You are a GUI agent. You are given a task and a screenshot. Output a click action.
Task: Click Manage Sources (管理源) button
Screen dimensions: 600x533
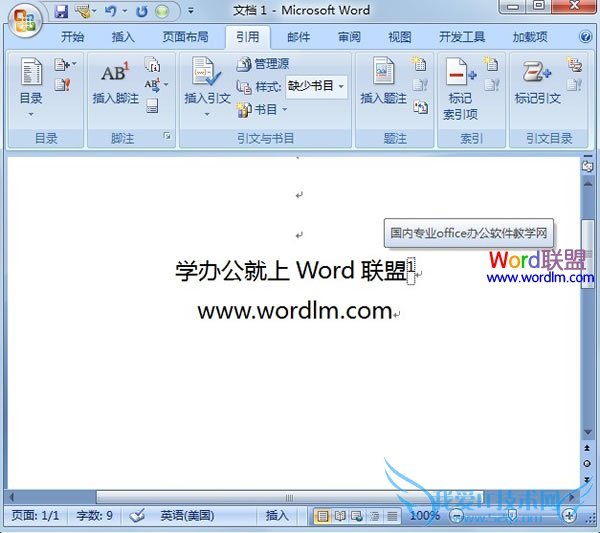[264, 64]
